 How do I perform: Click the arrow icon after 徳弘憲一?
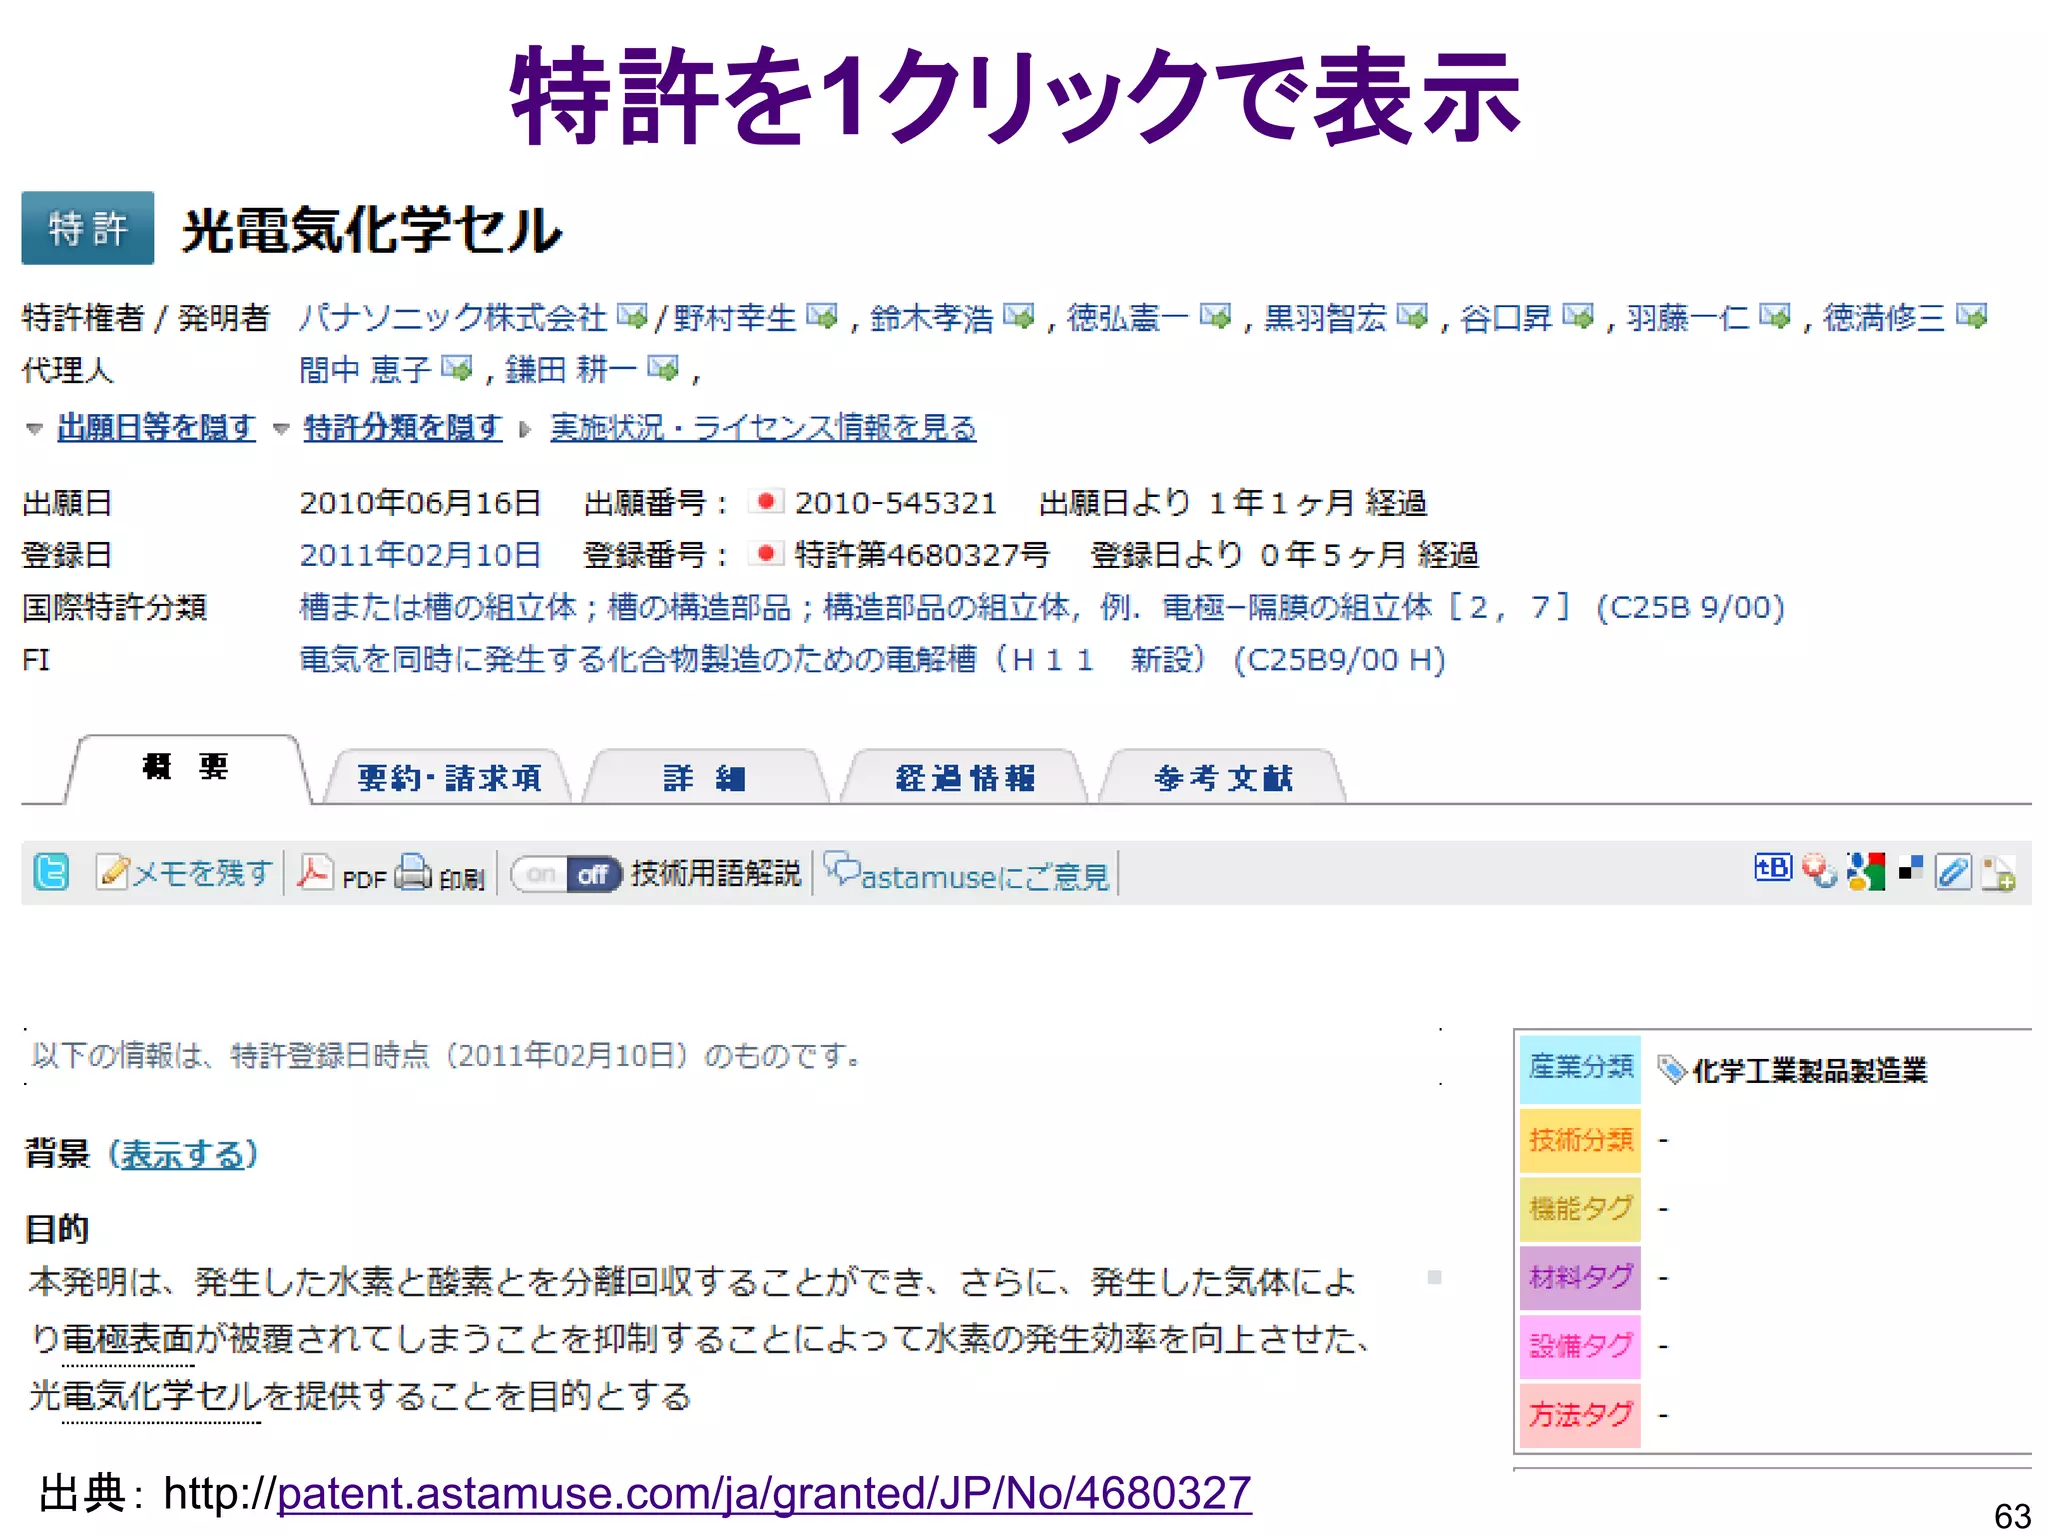pyautogui.click(x=1215, y=316)
